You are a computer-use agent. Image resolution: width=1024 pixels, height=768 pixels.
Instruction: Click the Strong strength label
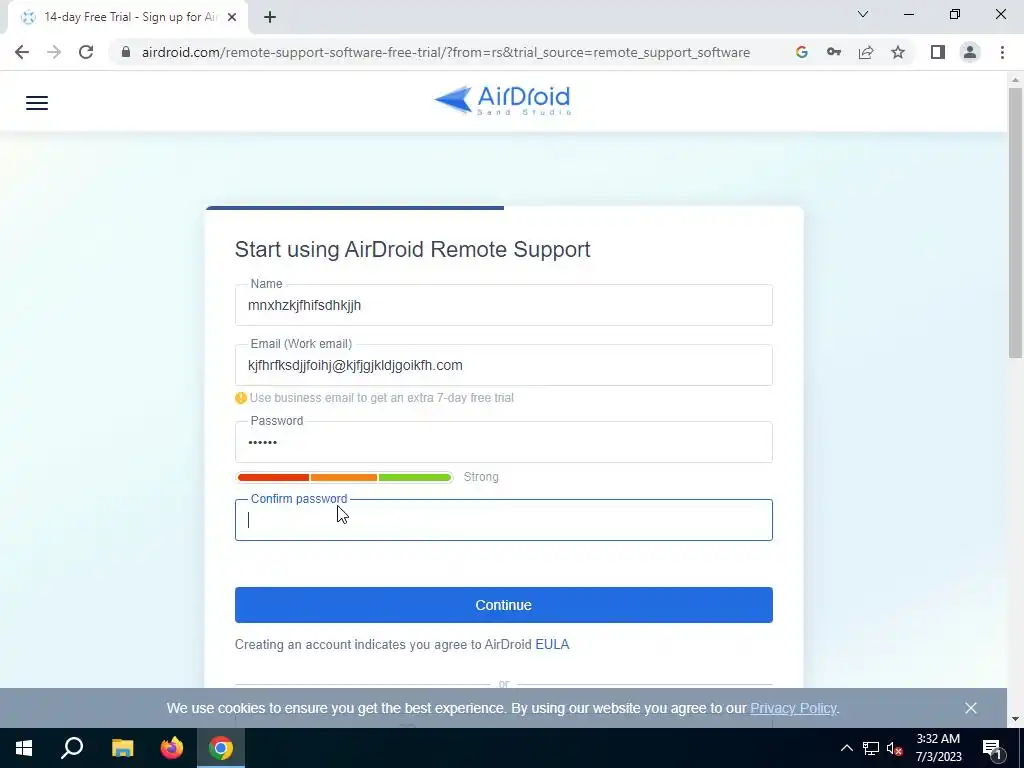[481, 477]
